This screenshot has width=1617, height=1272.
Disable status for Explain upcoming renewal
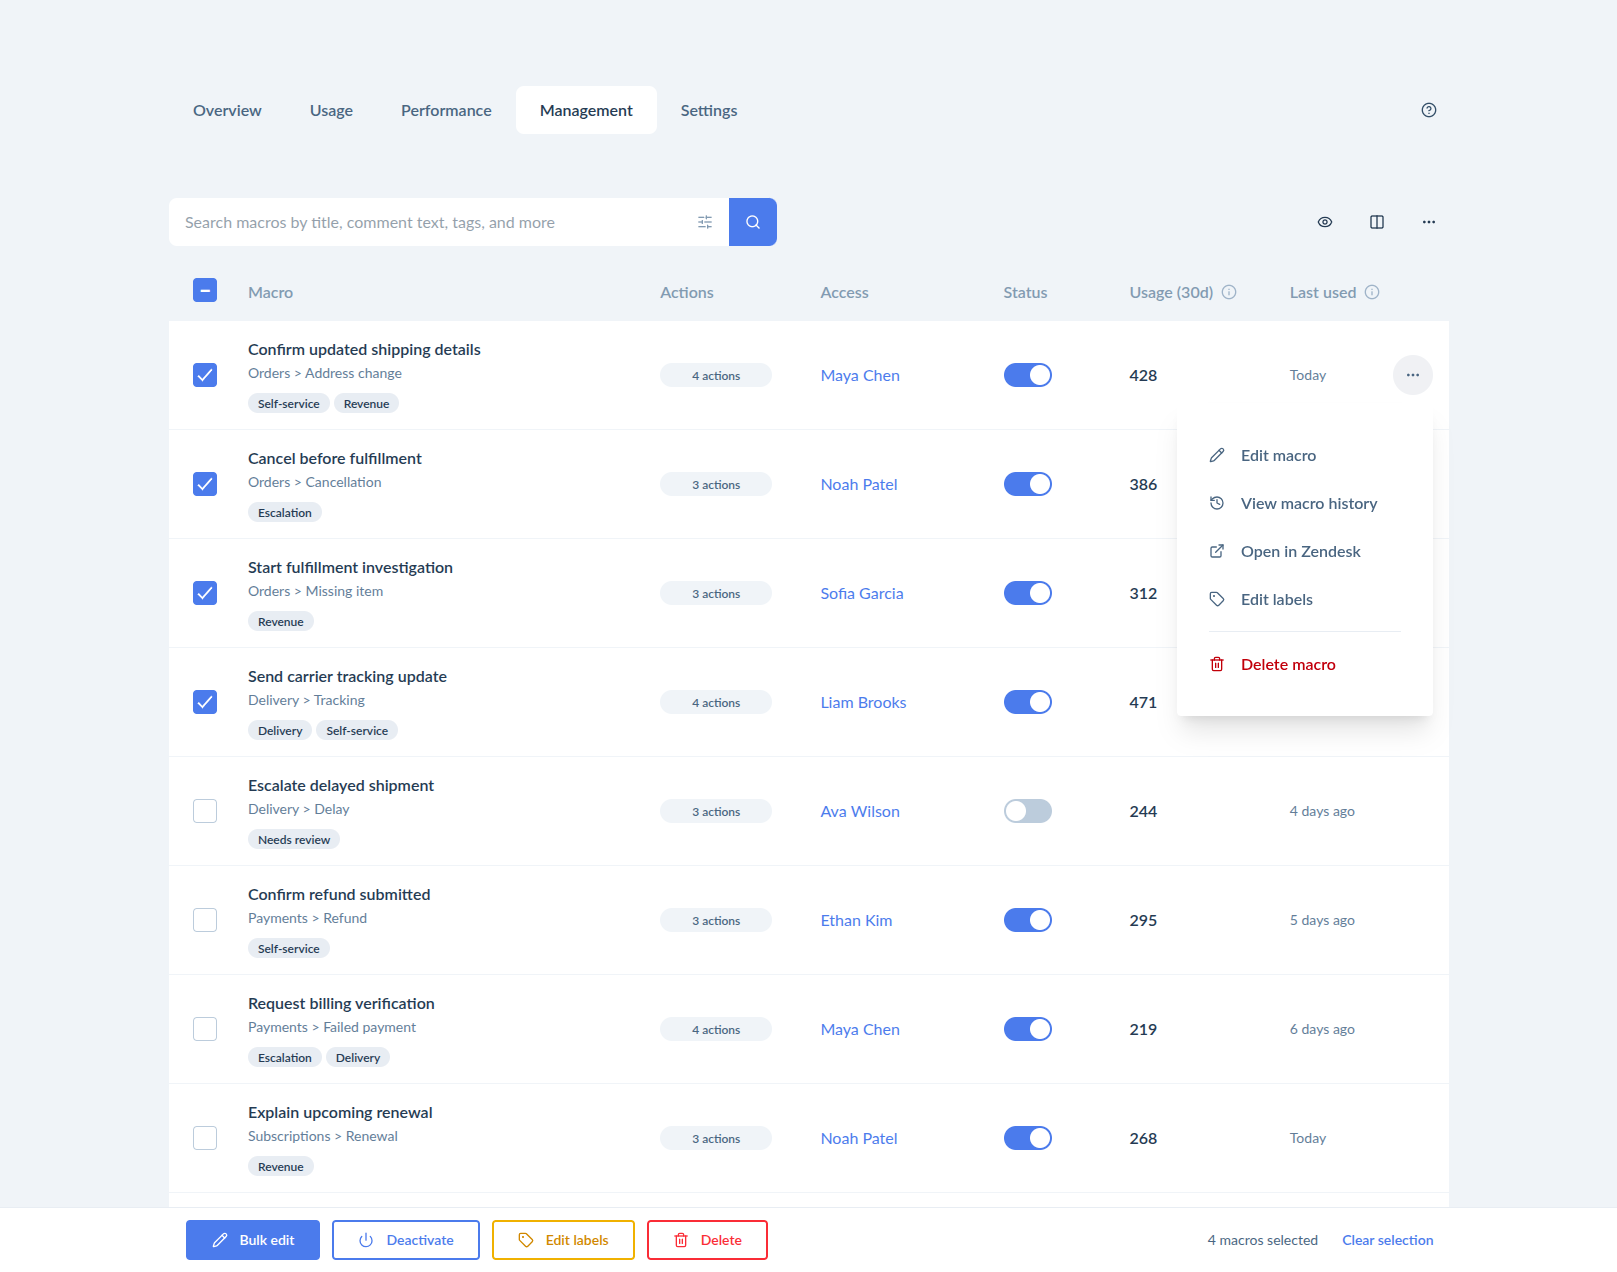(1028, 1138)
